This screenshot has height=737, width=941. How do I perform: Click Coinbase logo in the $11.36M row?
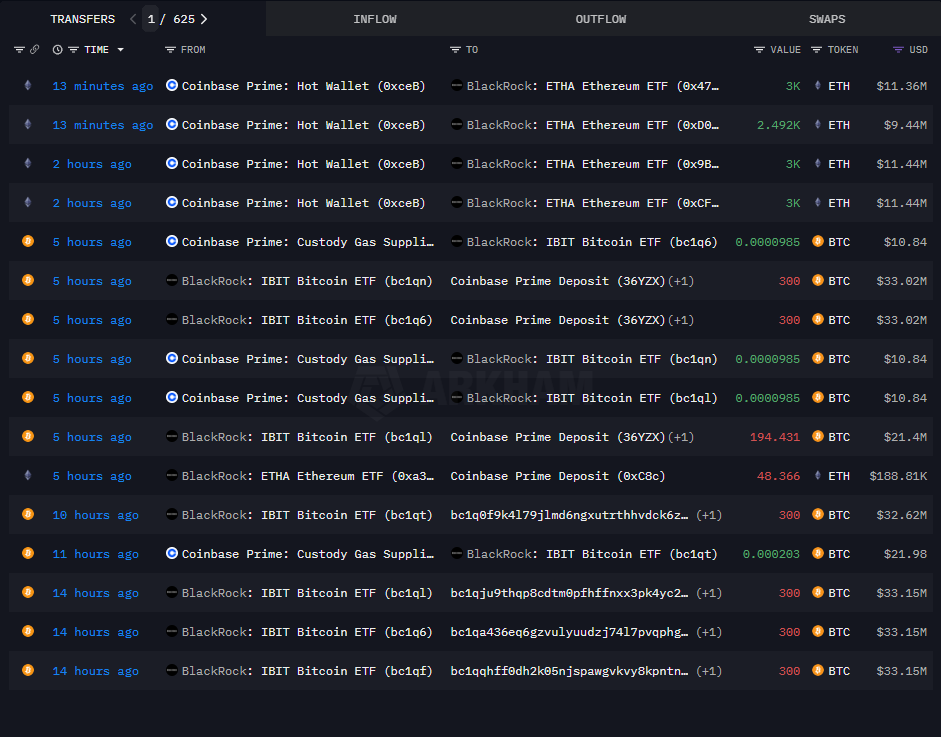[x=172, y=85]
